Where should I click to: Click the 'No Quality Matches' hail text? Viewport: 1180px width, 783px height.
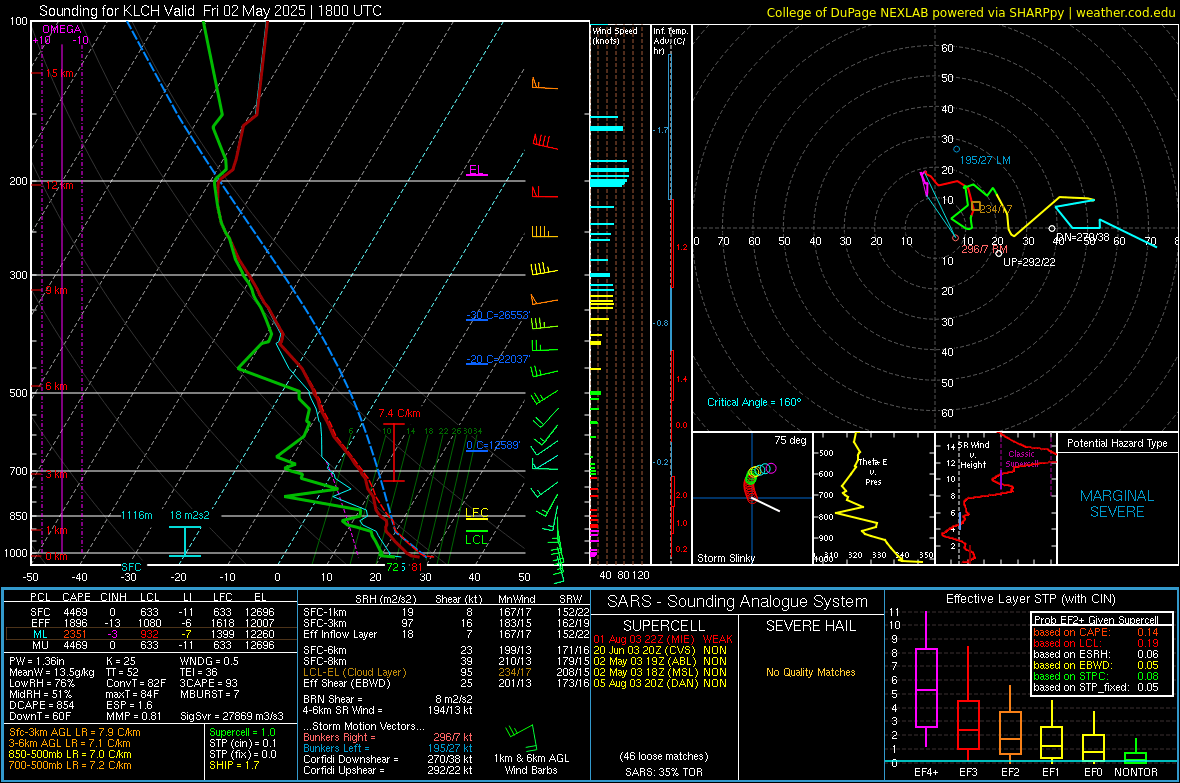coord(810,672)
